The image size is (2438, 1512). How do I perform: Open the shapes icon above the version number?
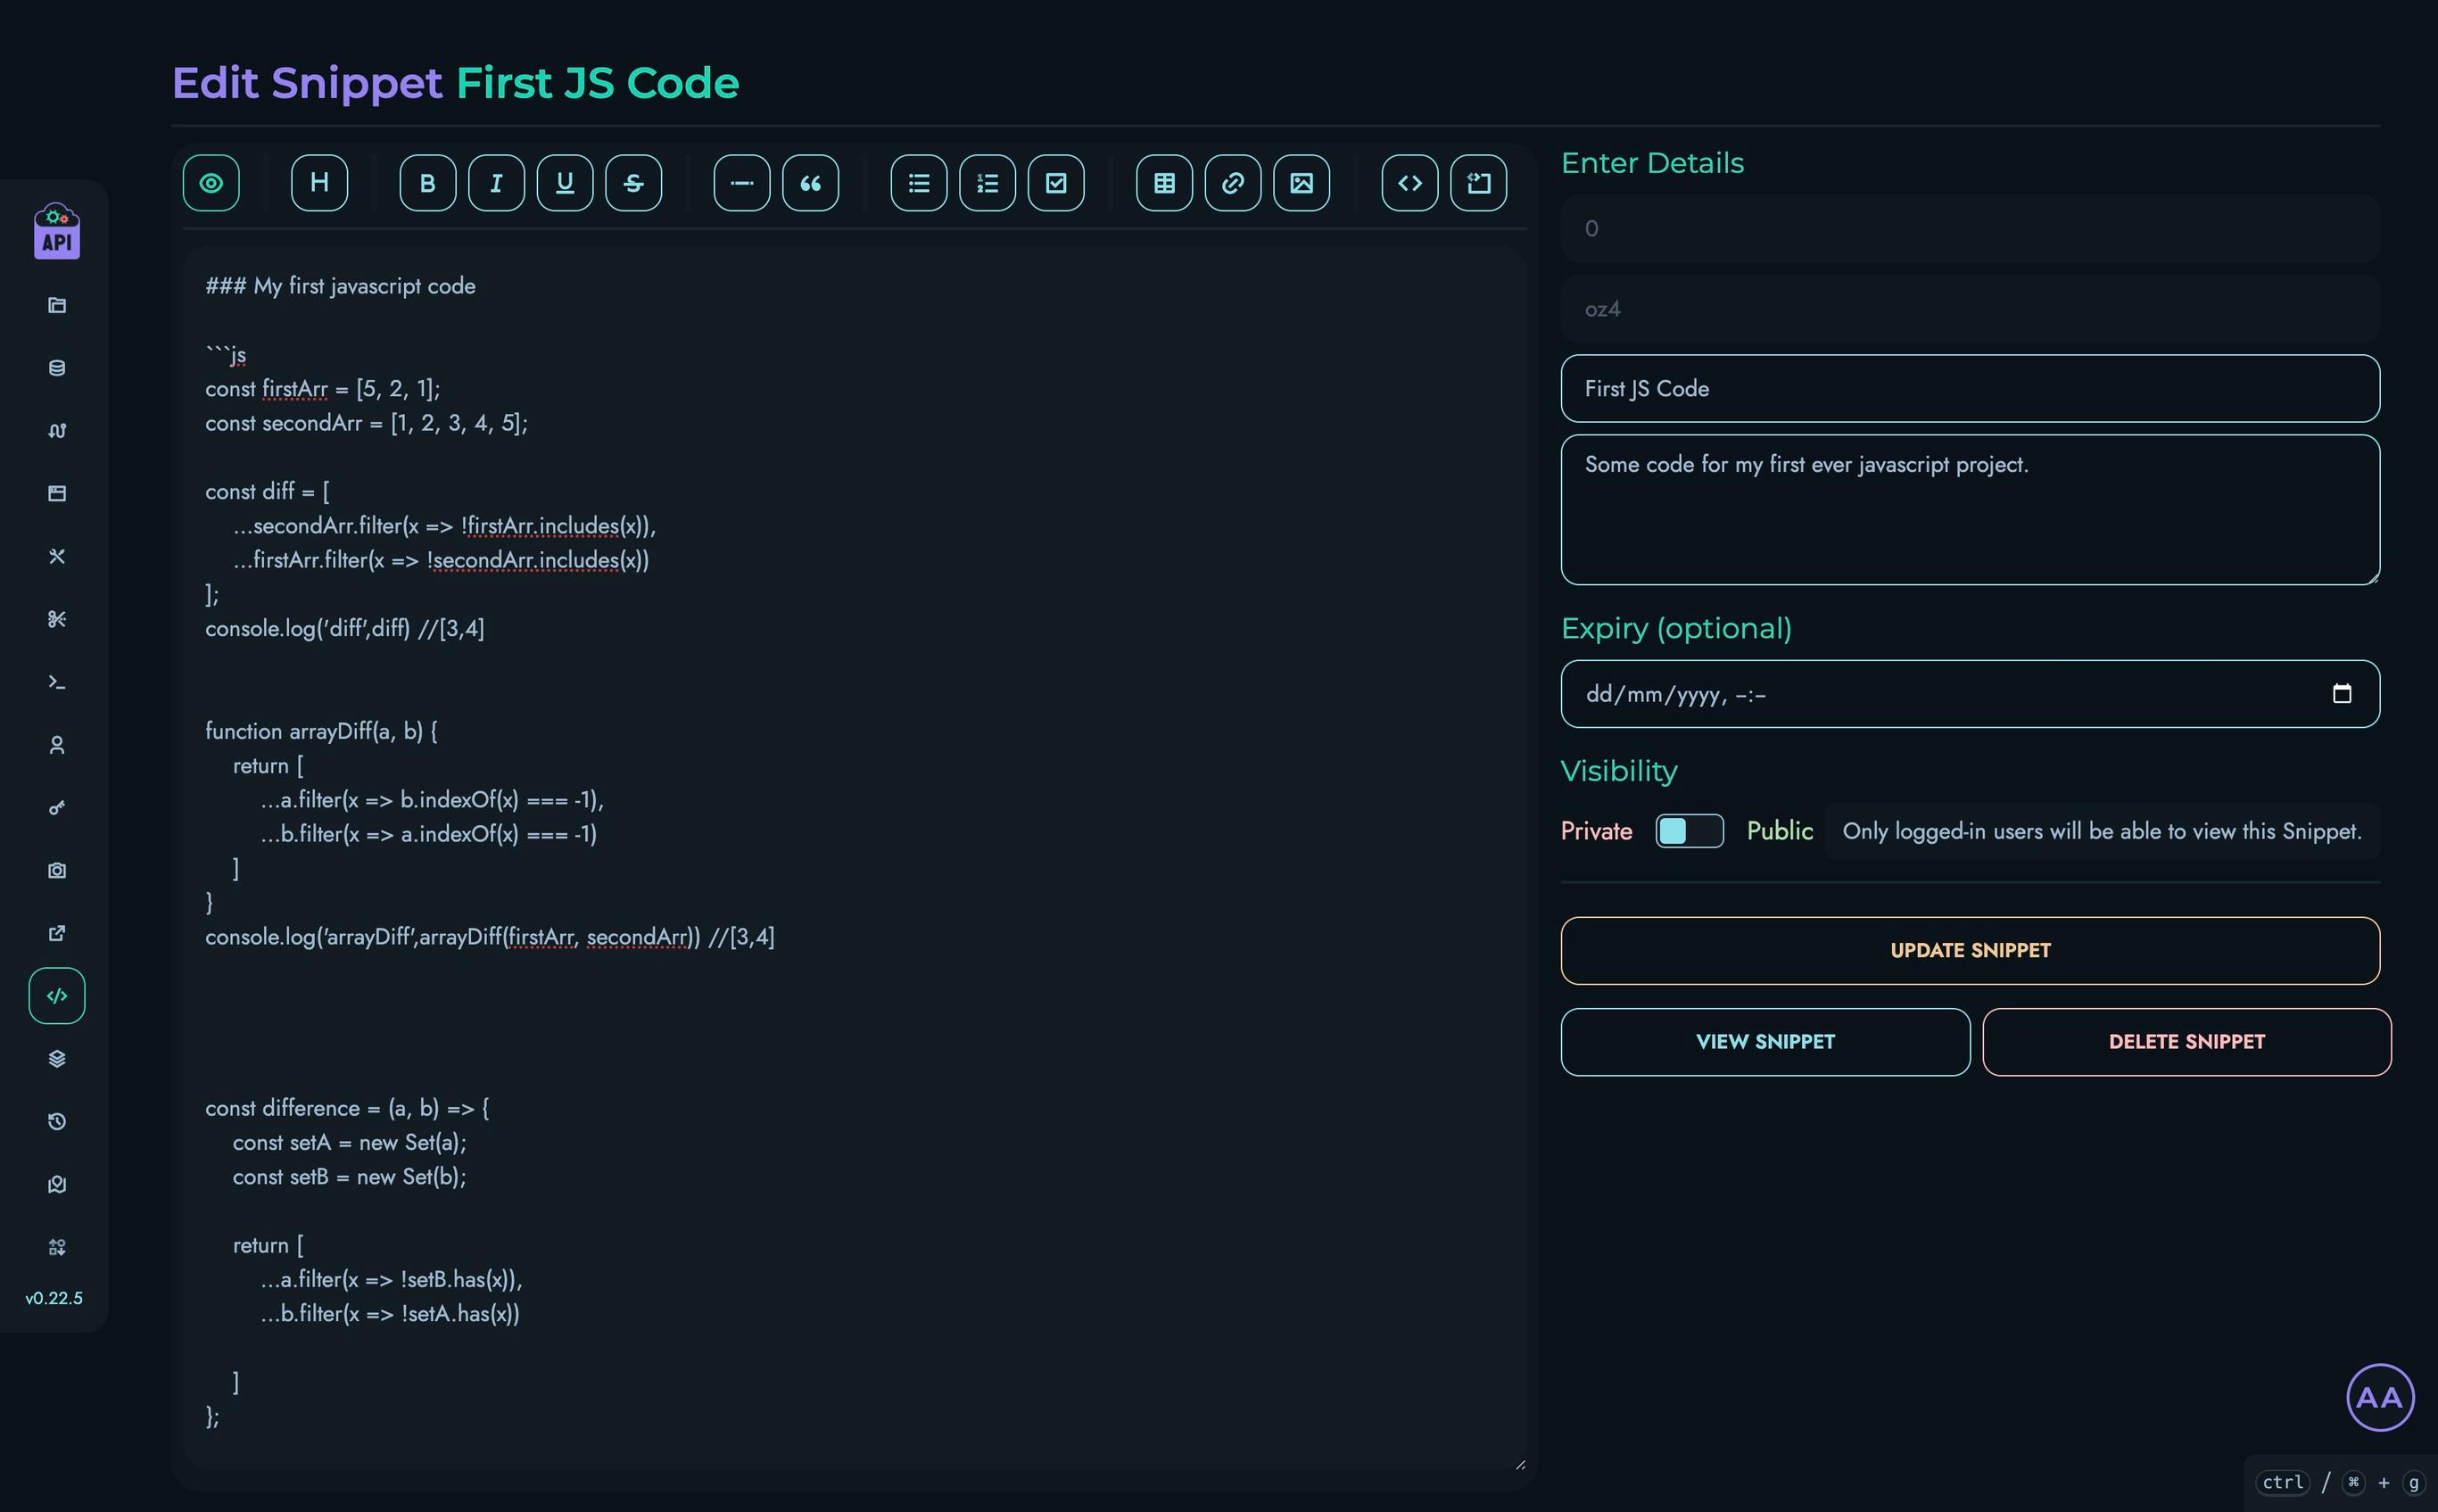57,1247
